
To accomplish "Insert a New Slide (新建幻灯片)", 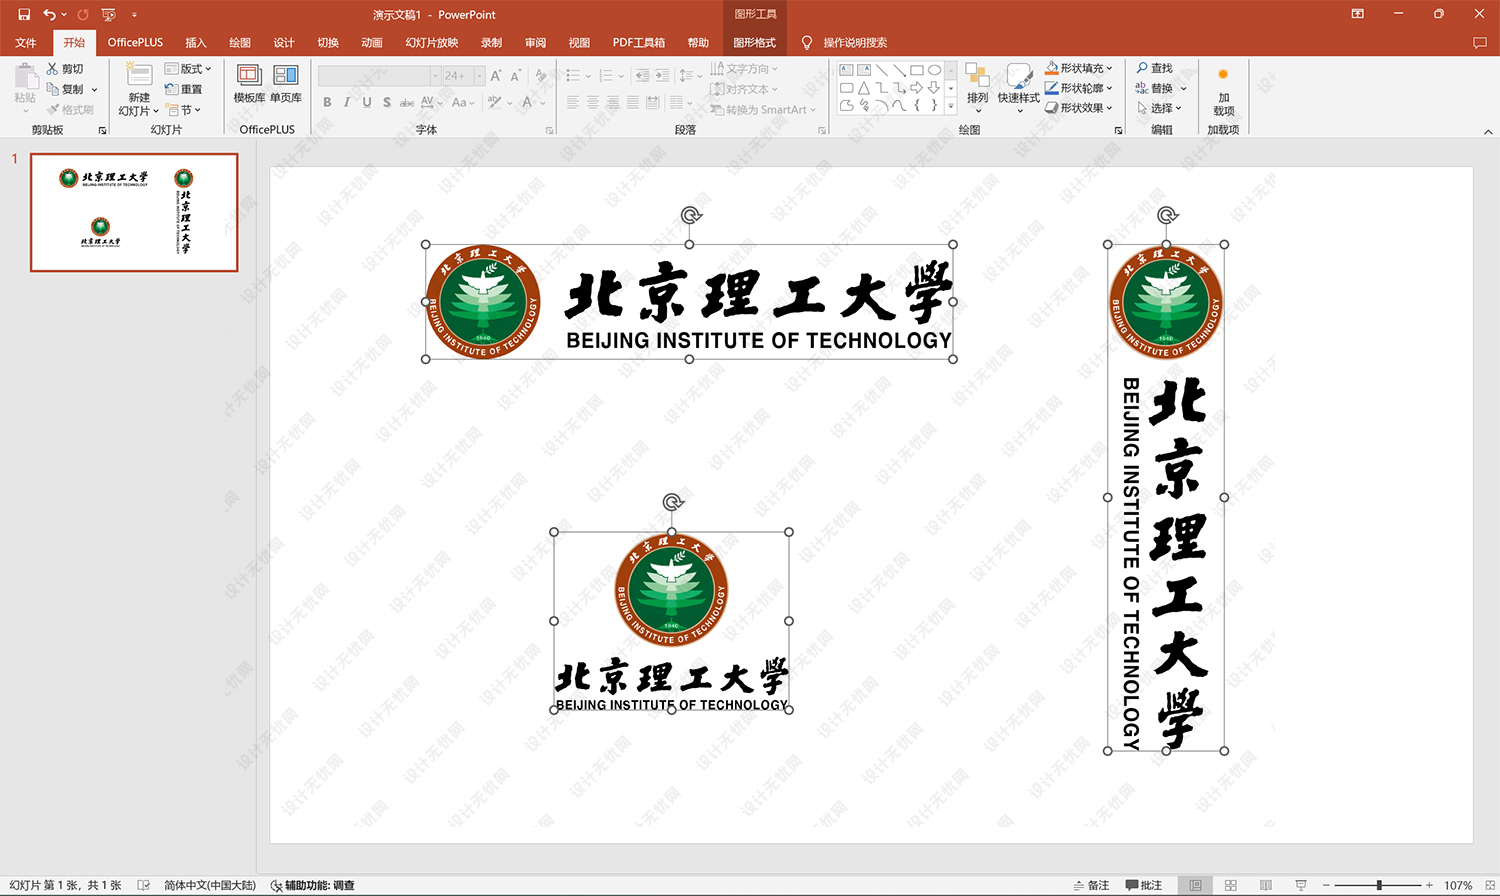I will pyautogui.click(x=139, y=90).
